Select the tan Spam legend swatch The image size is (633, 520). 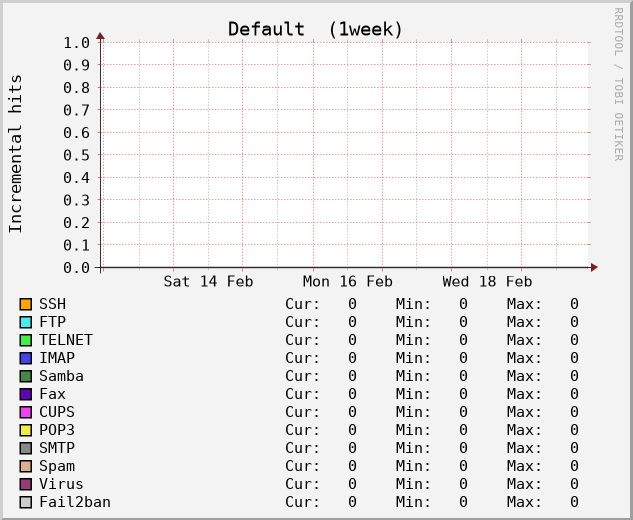click(x=26, y=466)
